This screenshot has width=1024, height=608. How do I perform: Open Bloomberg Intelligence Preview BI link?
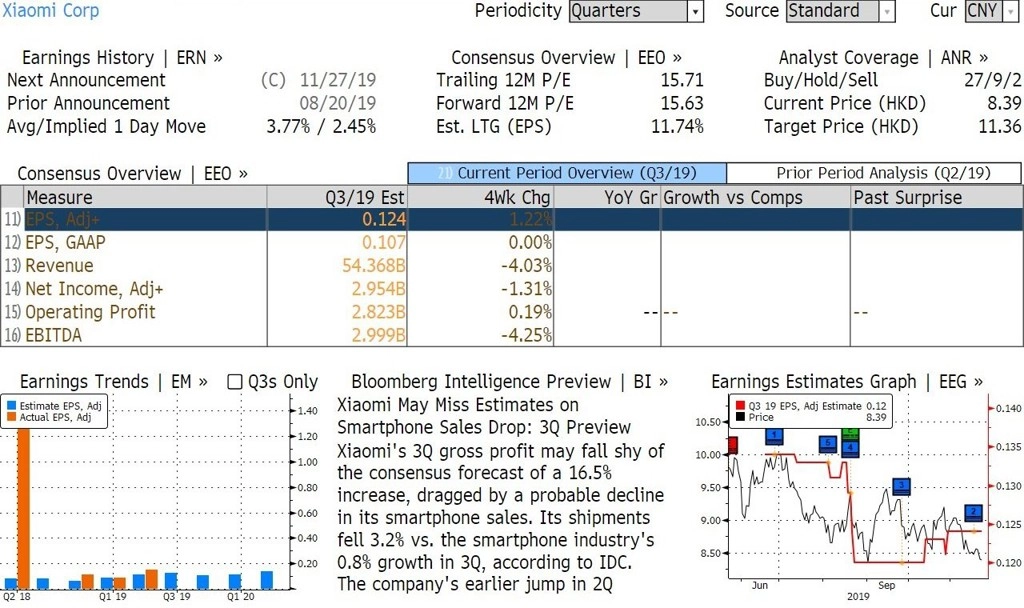(x=509, y=382)
